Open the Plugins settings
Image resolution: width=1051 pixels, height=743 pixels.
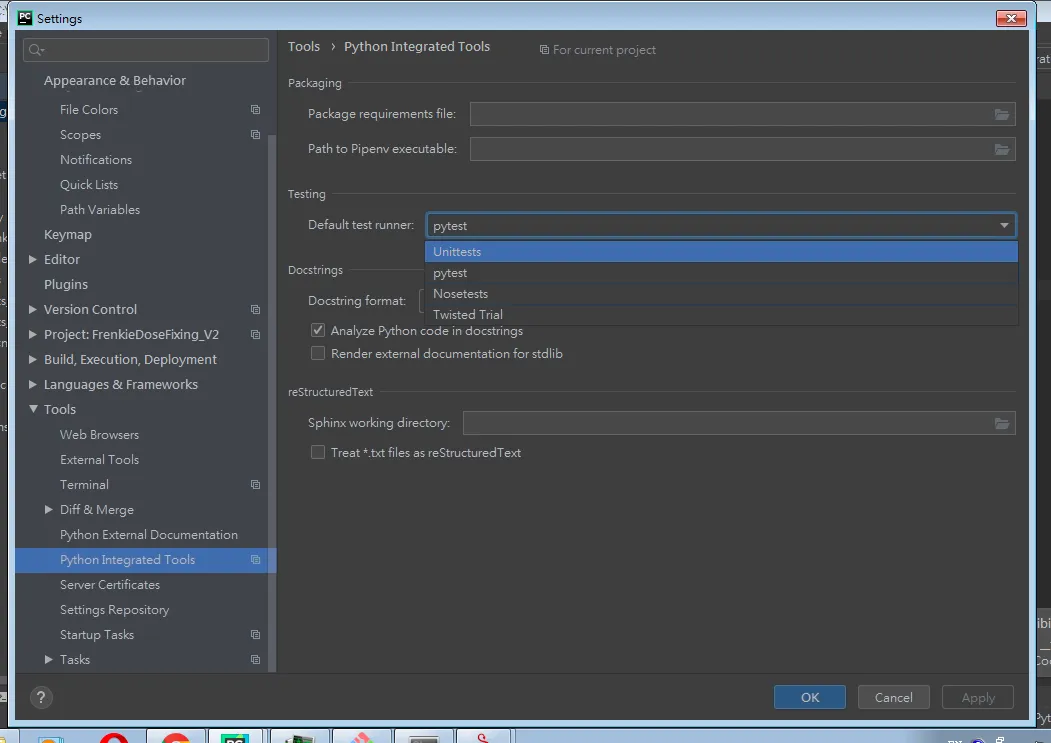66,284
